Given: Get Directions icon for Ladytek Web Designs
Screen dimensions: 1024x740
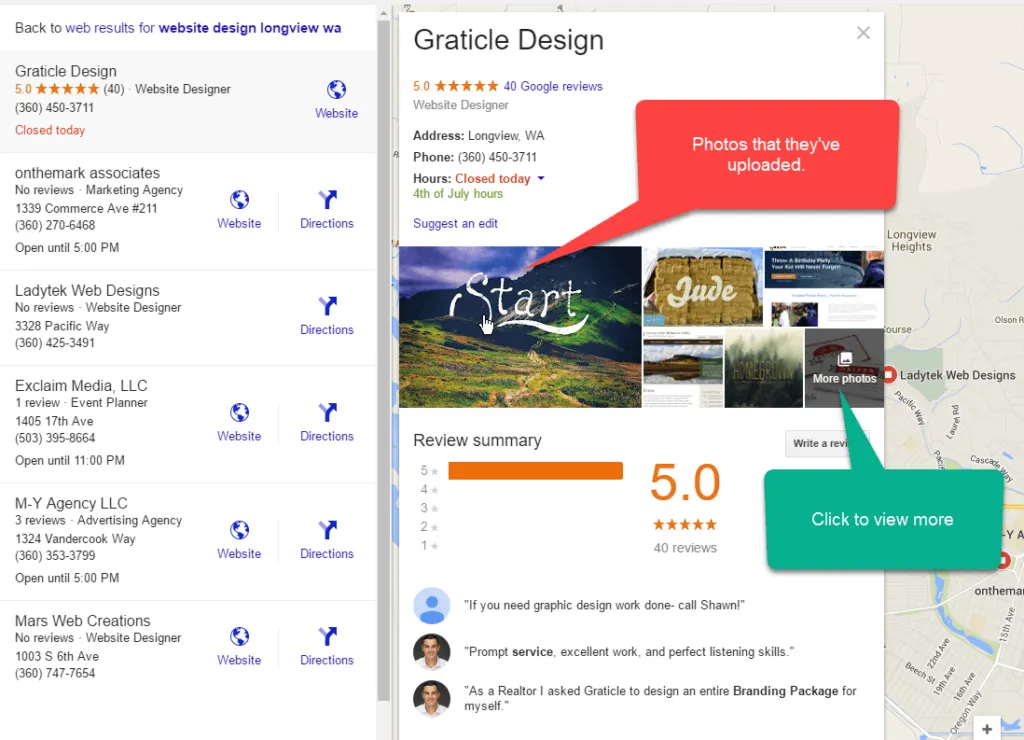Looking at the screenshot, I should (327, 306).
